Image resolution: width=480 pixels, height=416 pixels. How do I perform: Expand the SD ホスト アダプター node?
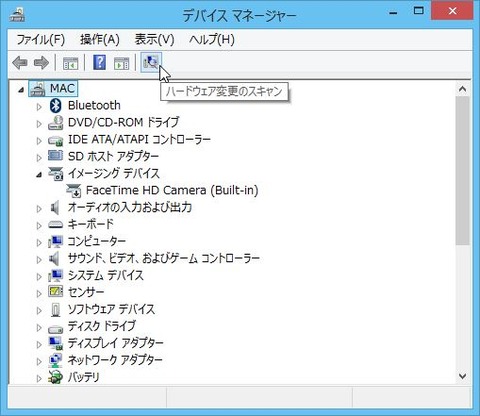pyautogui.click(x=39, y=158)
